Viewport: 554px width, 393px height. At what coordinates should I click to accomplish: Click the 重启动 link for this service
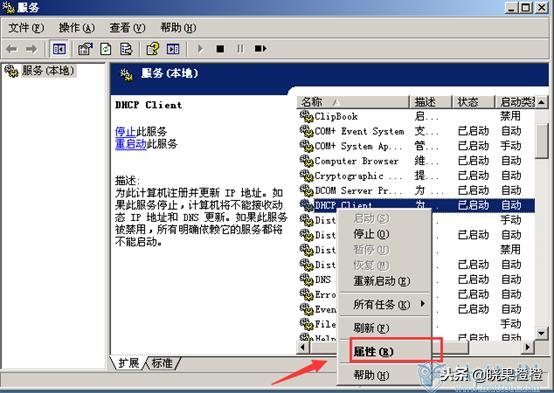131,144
